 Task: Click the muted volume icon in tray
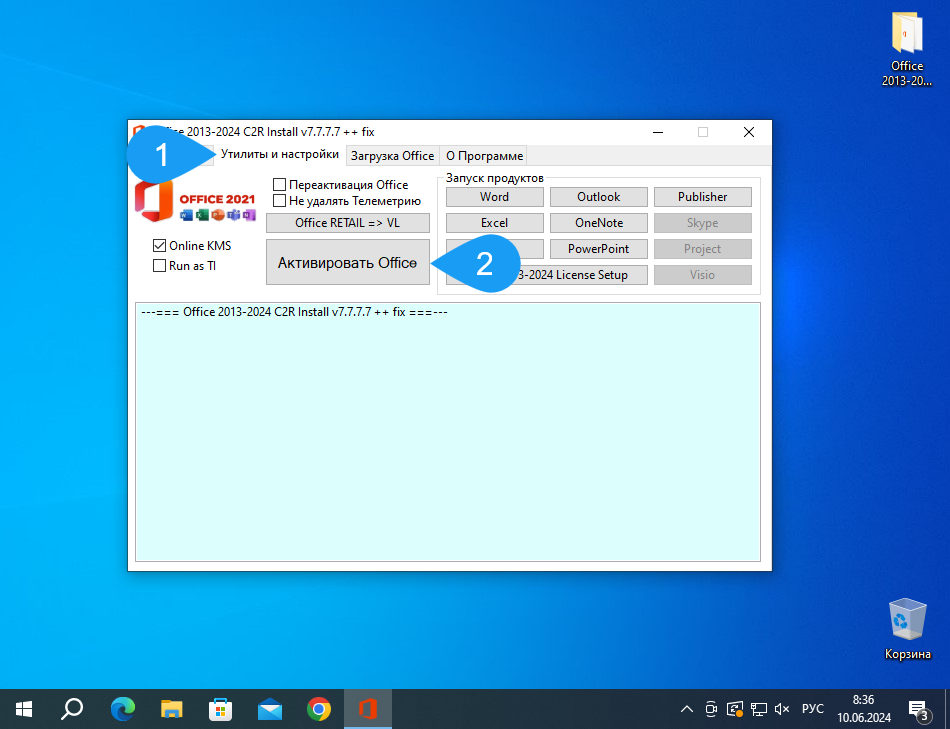[783, 709]
